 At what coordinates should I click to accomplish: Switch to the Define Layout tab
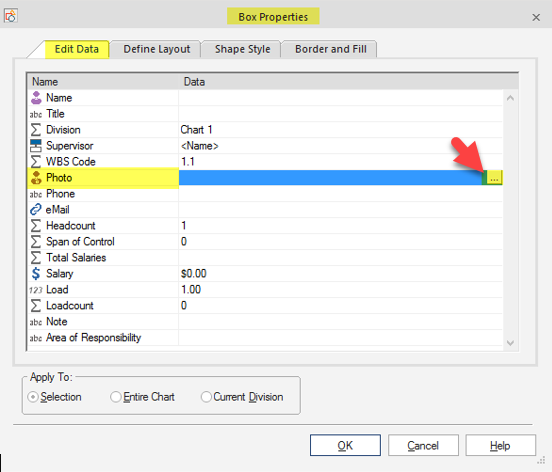[157, 49]
